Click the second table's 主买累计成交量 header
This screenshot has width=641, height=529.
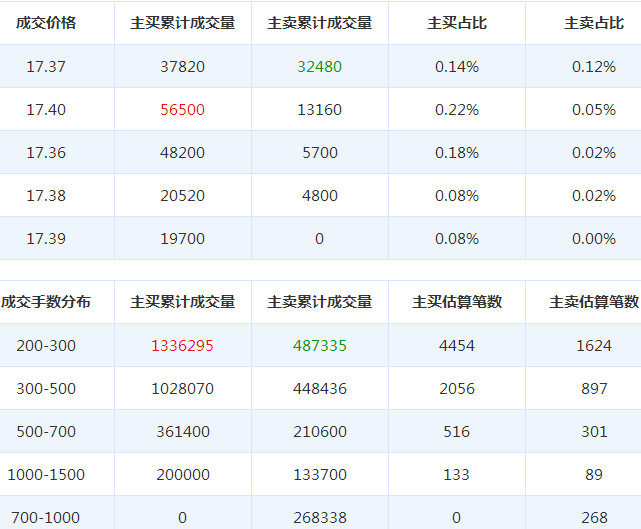click(183, 302)
